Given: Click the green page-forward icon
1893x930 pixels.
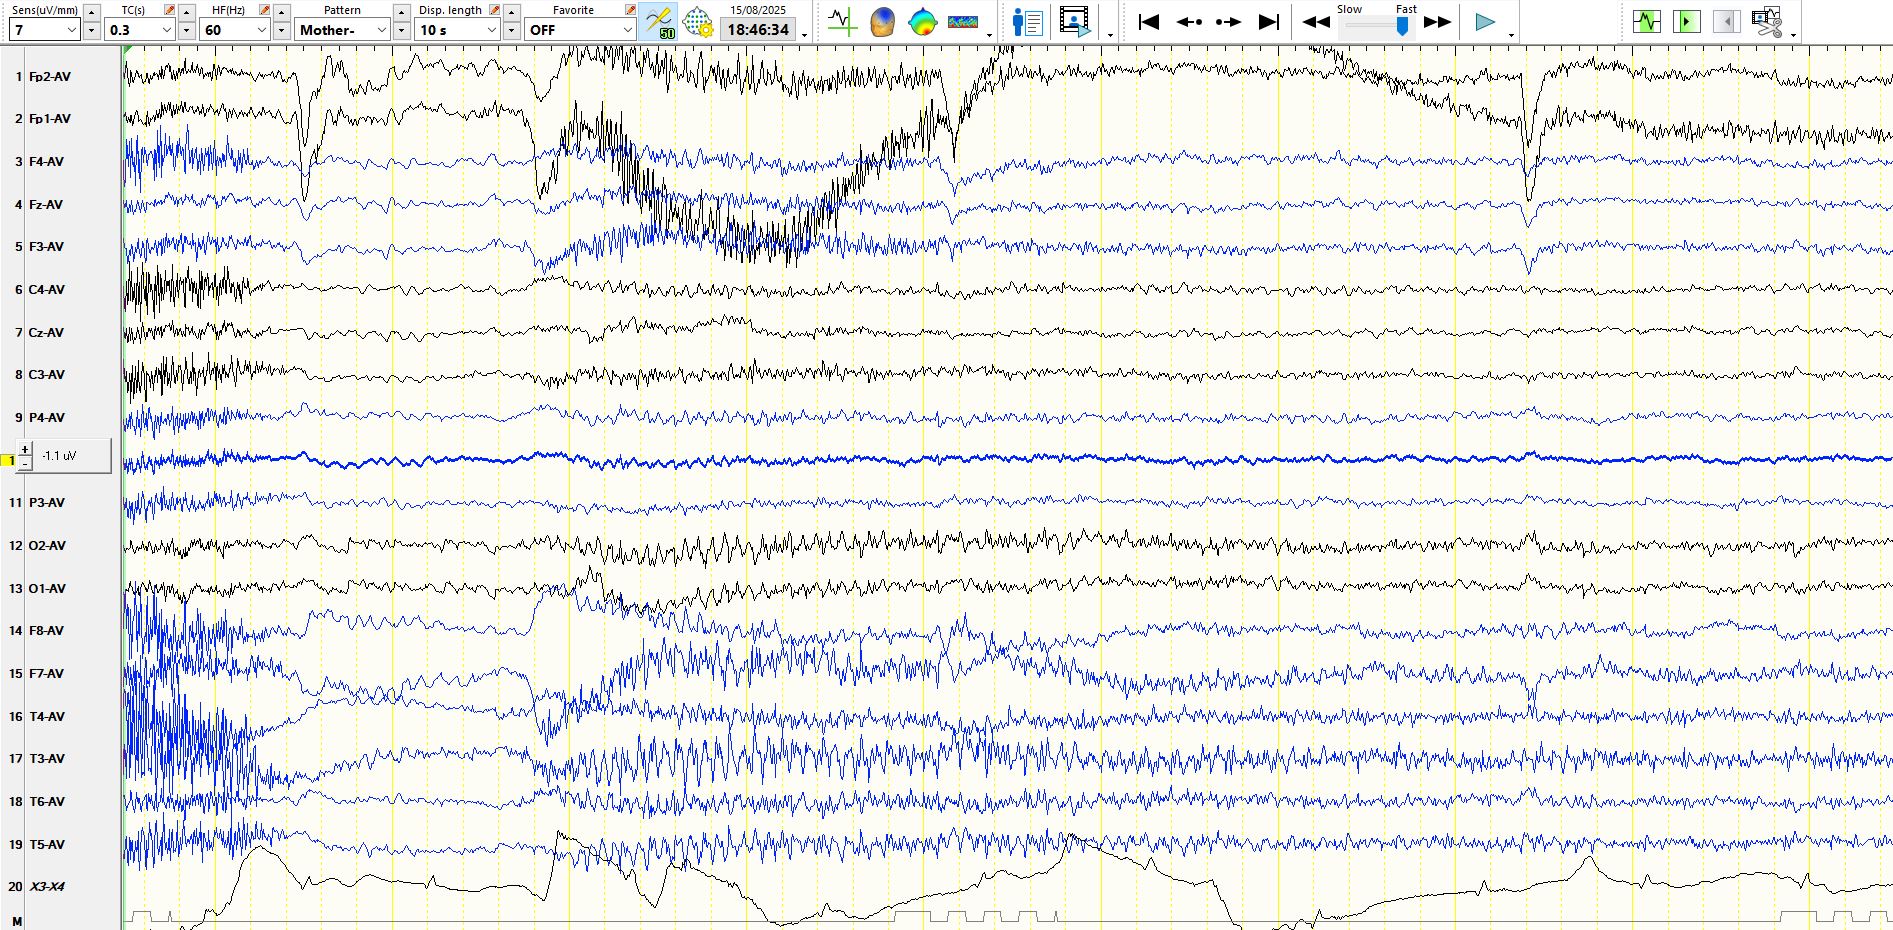Looking at the screenshot, I should tap(1686, 22).
